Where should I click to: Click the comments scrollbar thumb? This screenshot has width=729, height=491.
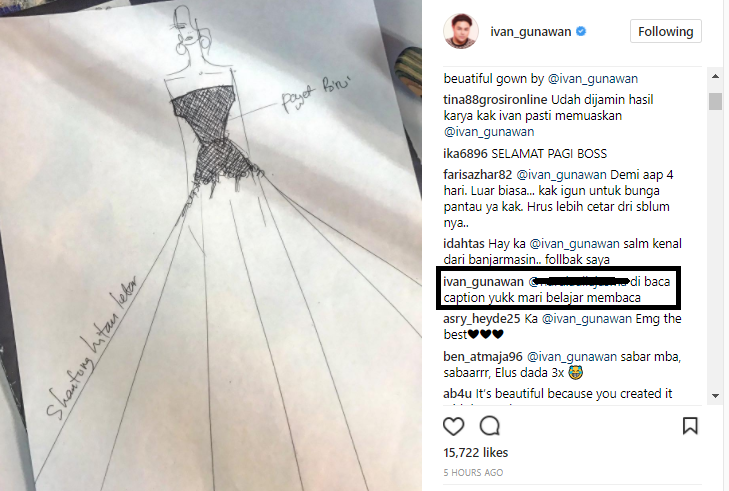pyautogui.click(x=716, y=101)
